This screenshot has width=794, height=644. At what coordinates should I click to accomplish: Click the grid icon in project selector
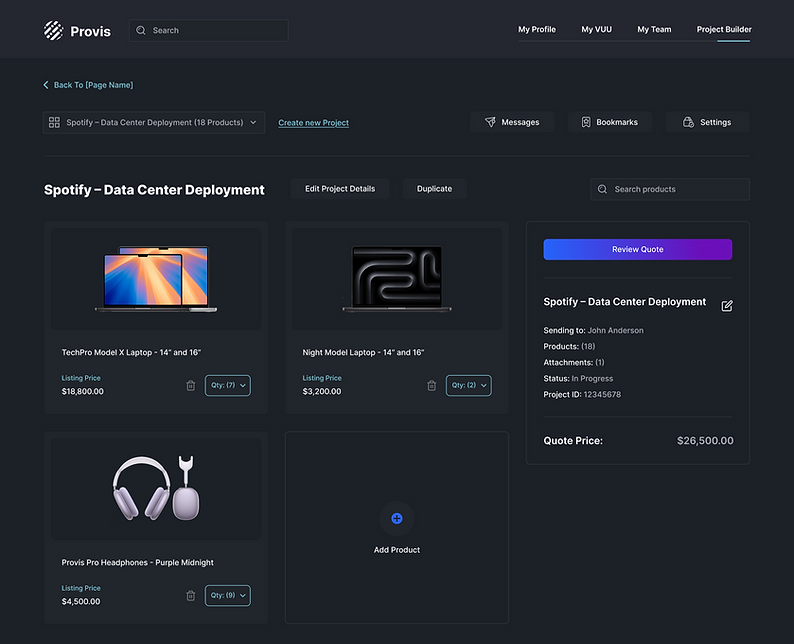(54, 123)
